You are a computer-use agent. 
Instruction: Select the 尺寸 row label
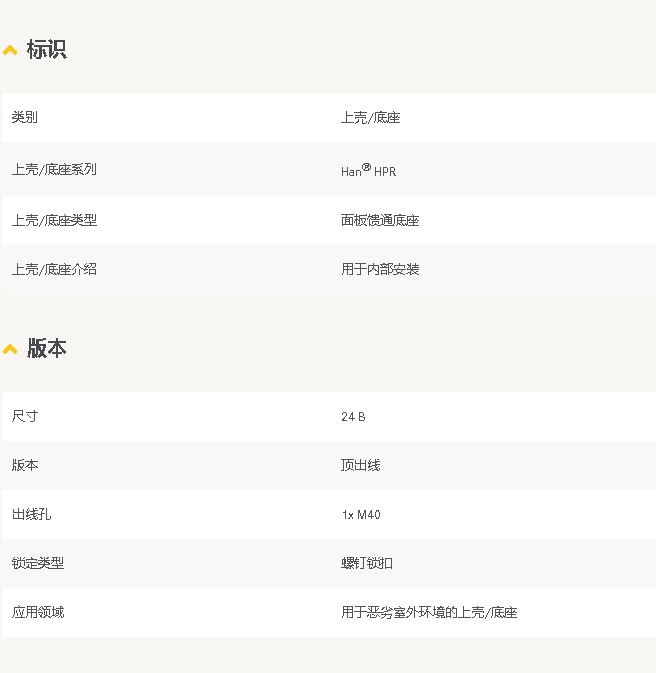coord(25,416)
